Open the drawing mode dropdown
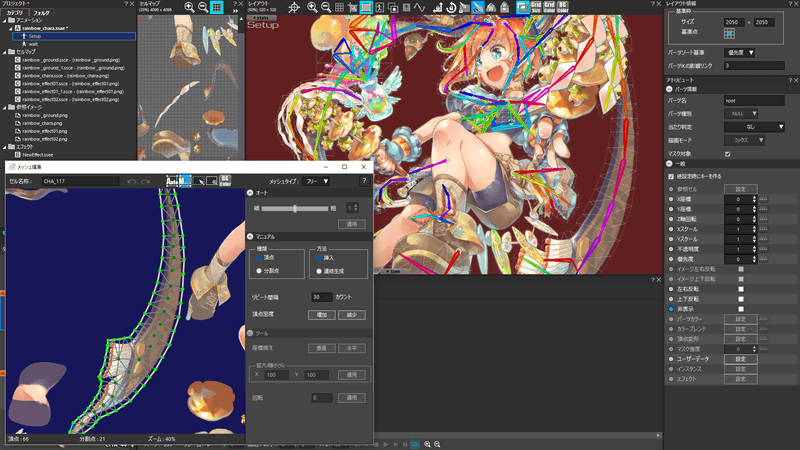The height and width of the screenshot is (450, 800). (744, 140)
